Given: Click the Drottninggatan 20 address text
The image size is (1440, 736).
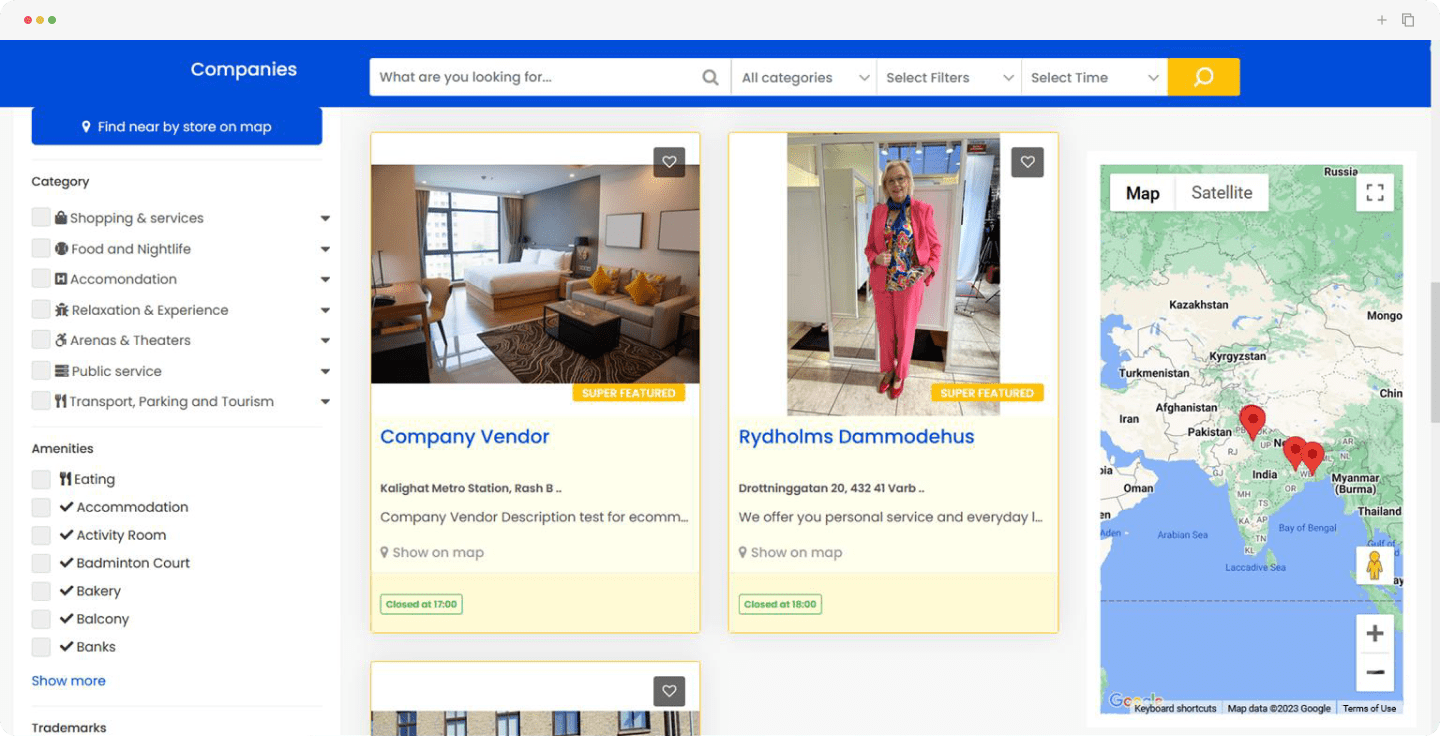Looking at the screenshot, I should point(831,488).
